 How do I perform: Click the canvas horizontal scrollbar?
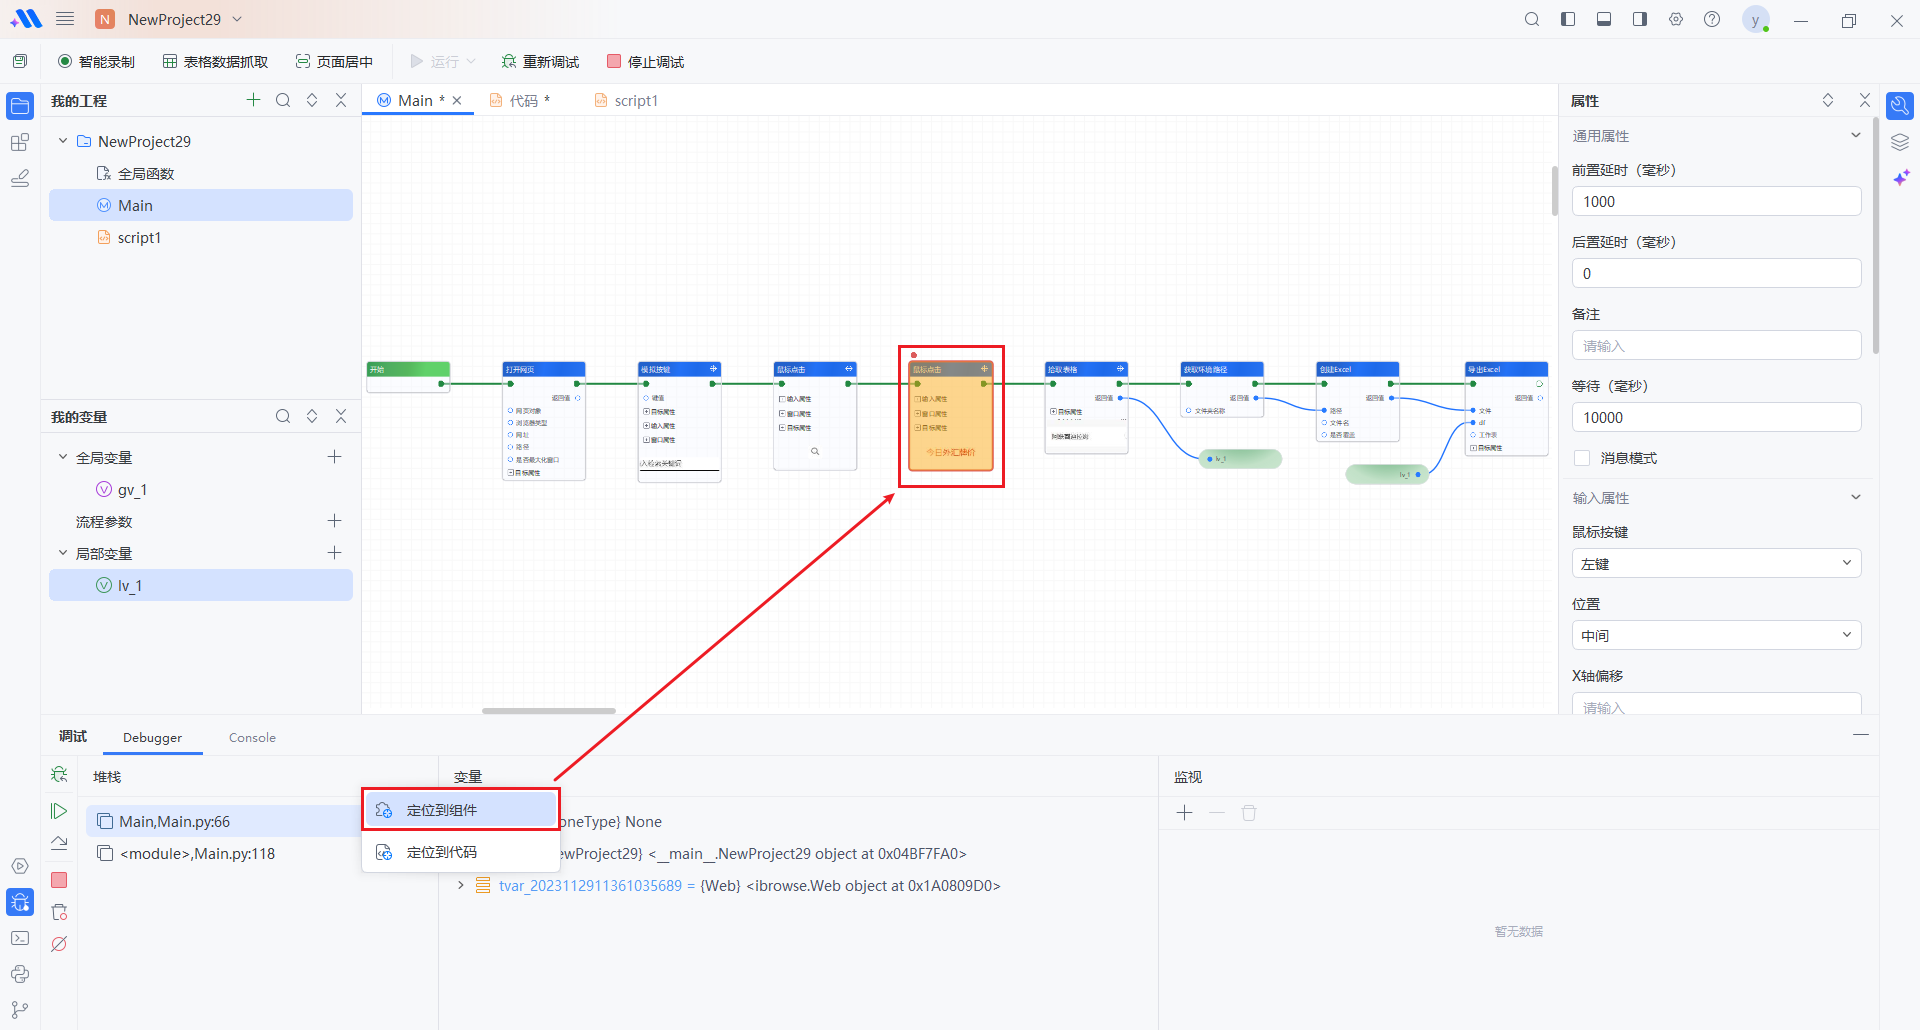(548, 711)
